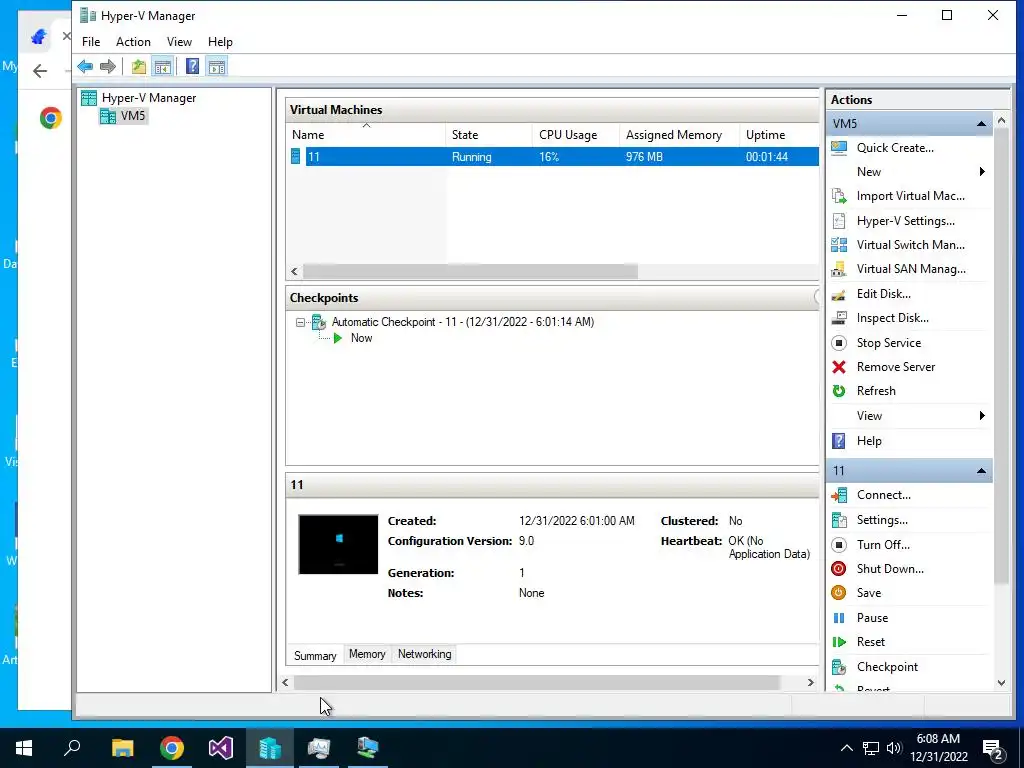Click the Actions pane scroll down arrow
This screenshot has height=768, width=1024.
[x=1001, y=683]
